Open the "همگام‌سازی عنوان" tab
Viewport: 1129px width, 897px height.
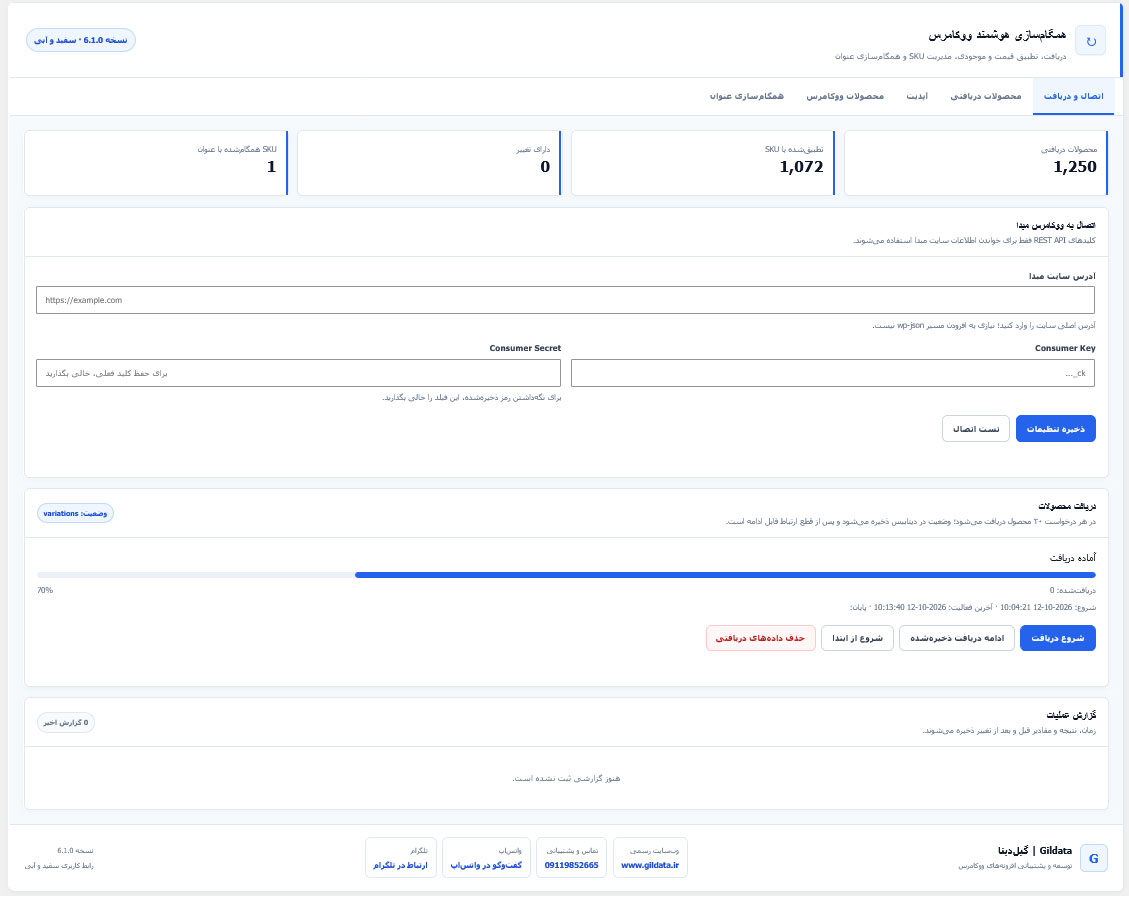(747, 96)
